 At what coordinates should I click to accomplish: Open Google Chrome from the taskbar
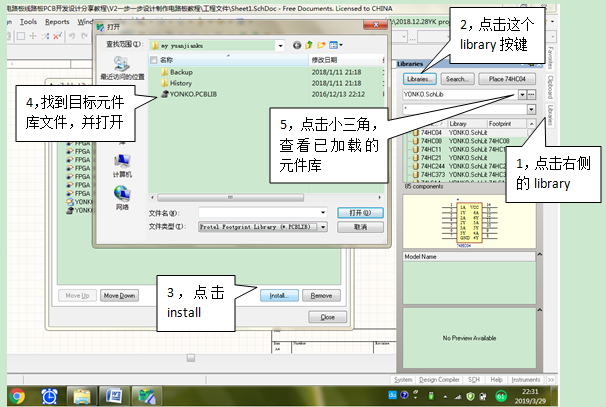pyautogui.click(x=17, y=397)
